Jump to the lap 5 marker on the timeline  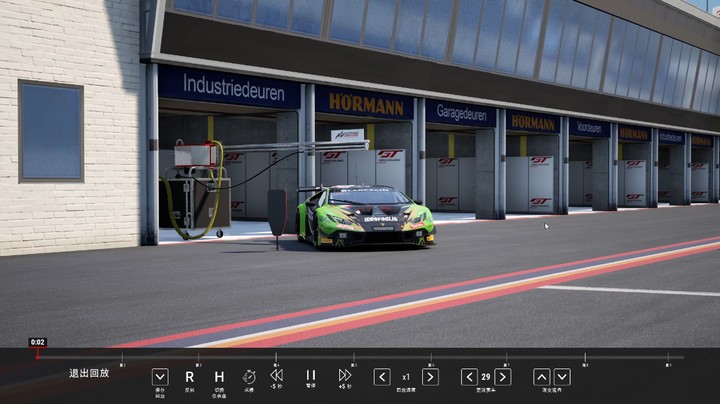point(354,358)
